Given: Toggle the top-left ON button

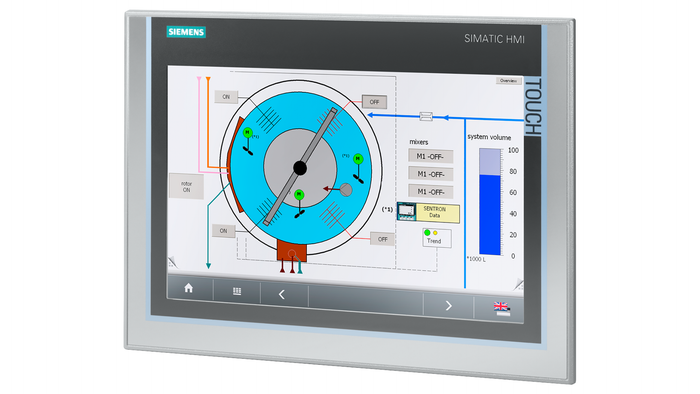Looking at the screenshot, I should pos(226,97).
